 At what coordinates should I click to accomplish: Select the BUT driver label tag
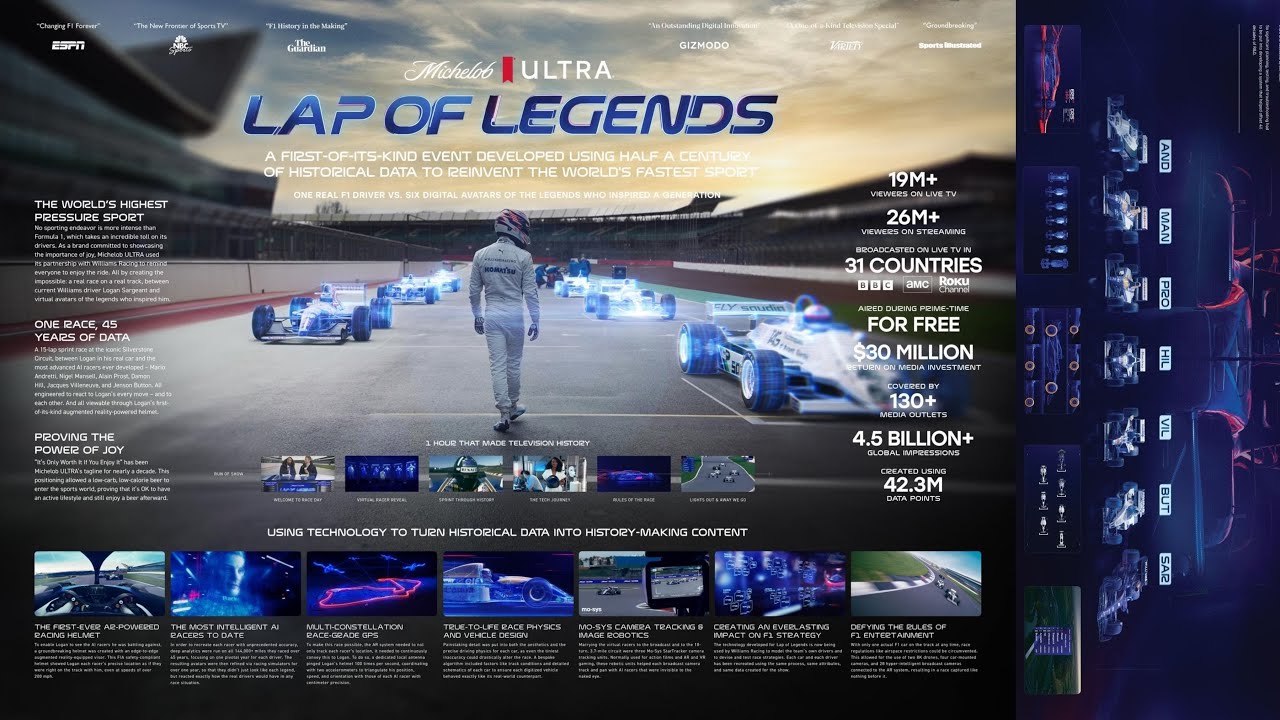point(1165,498)
